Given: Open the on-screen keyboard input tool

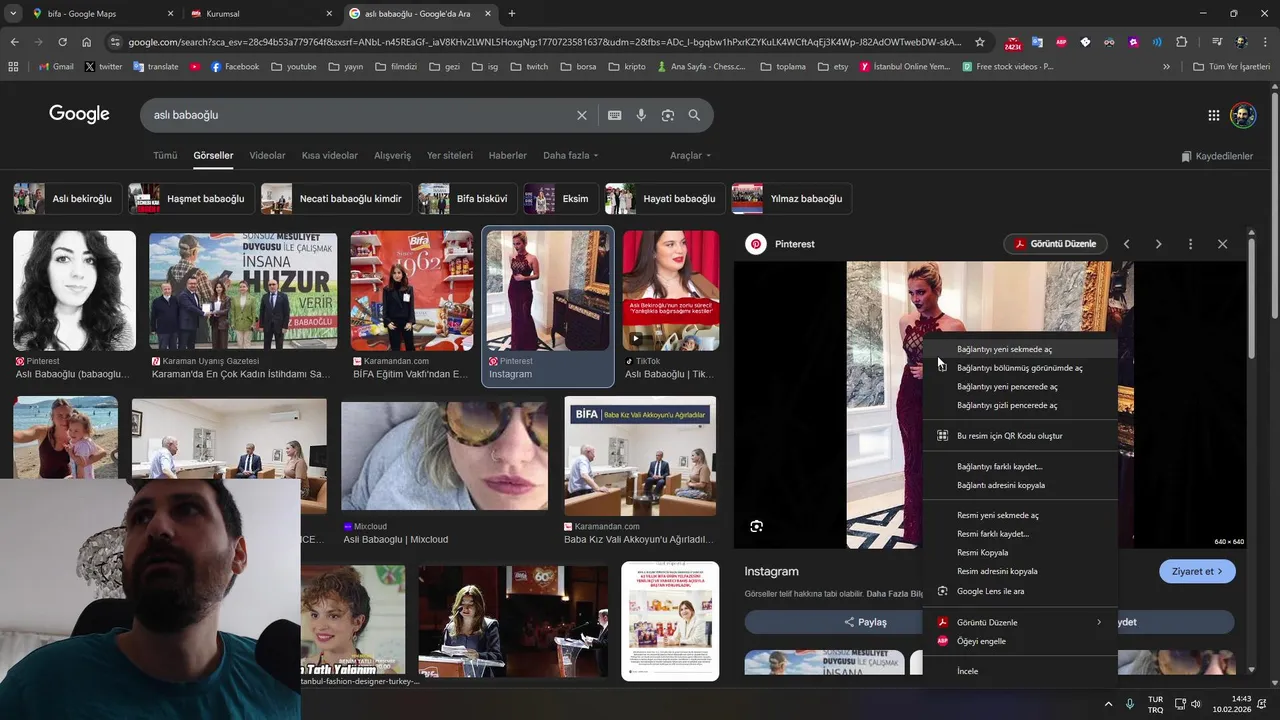Looking at the screenshot, I should 615,115.
